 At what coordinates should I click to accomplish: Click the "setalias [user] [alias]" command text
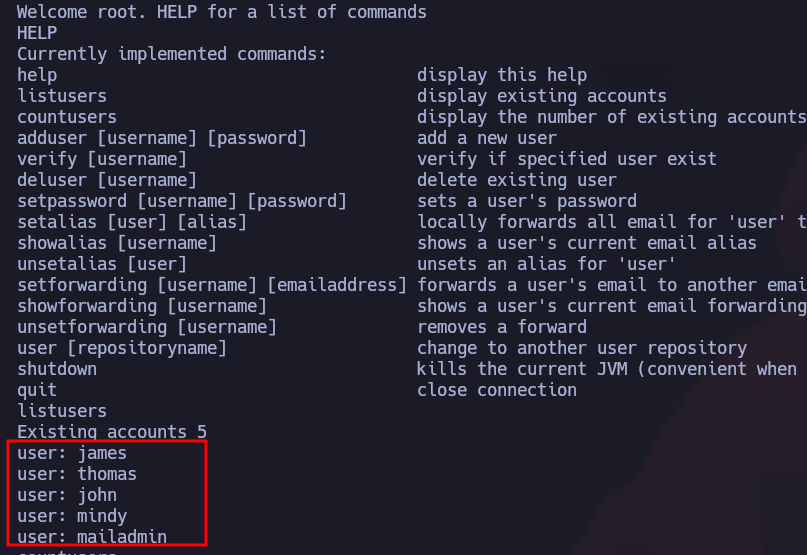click(132, 222)
